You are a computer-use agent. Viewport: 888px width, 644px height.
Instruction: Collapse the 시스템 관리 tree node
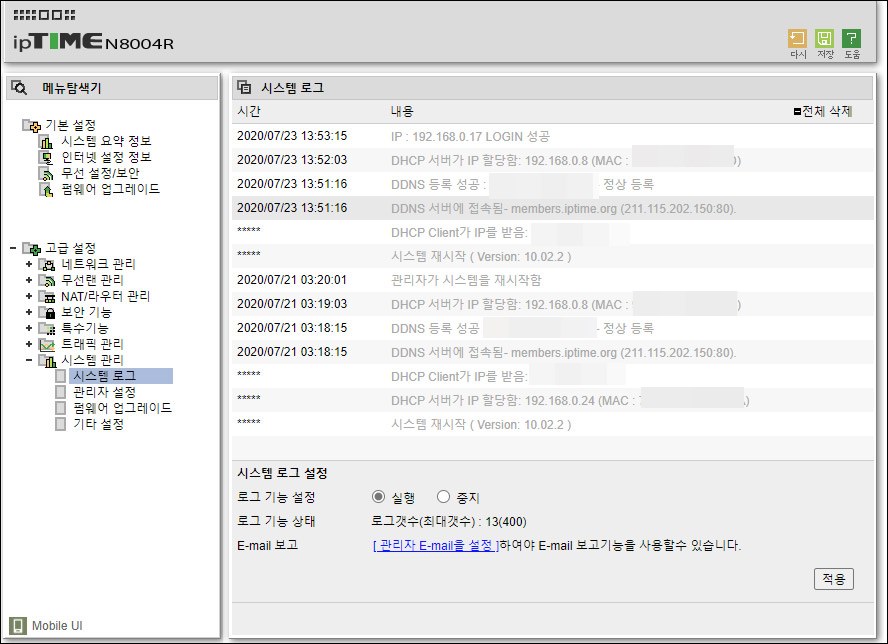pyautogui.click(x=29, y=360)
